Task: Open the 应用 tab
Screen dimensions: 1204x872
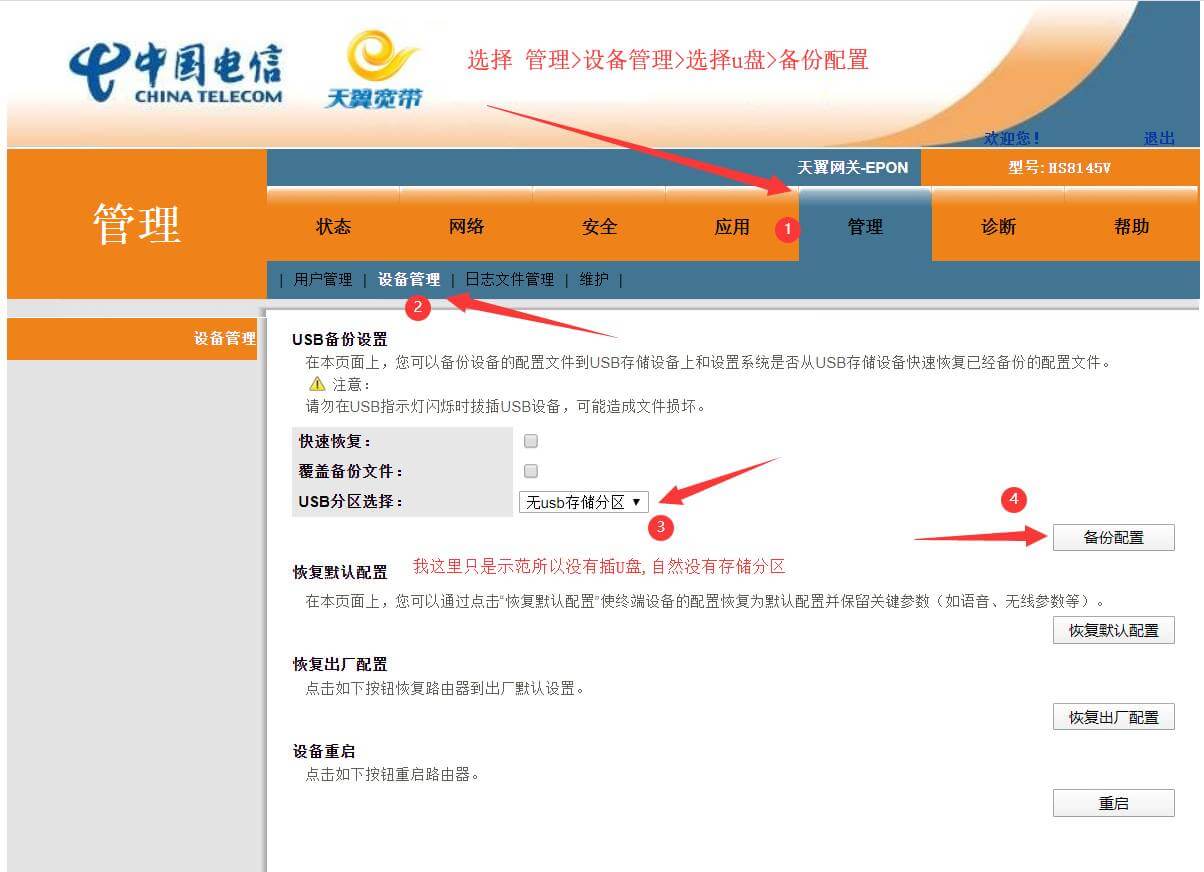Action: pos(732,227)
